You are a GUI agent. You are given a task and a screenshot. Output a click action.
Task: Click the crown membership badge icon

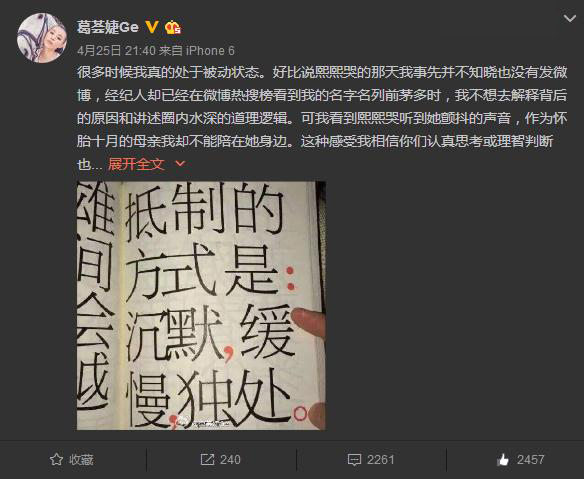point(173,28)
